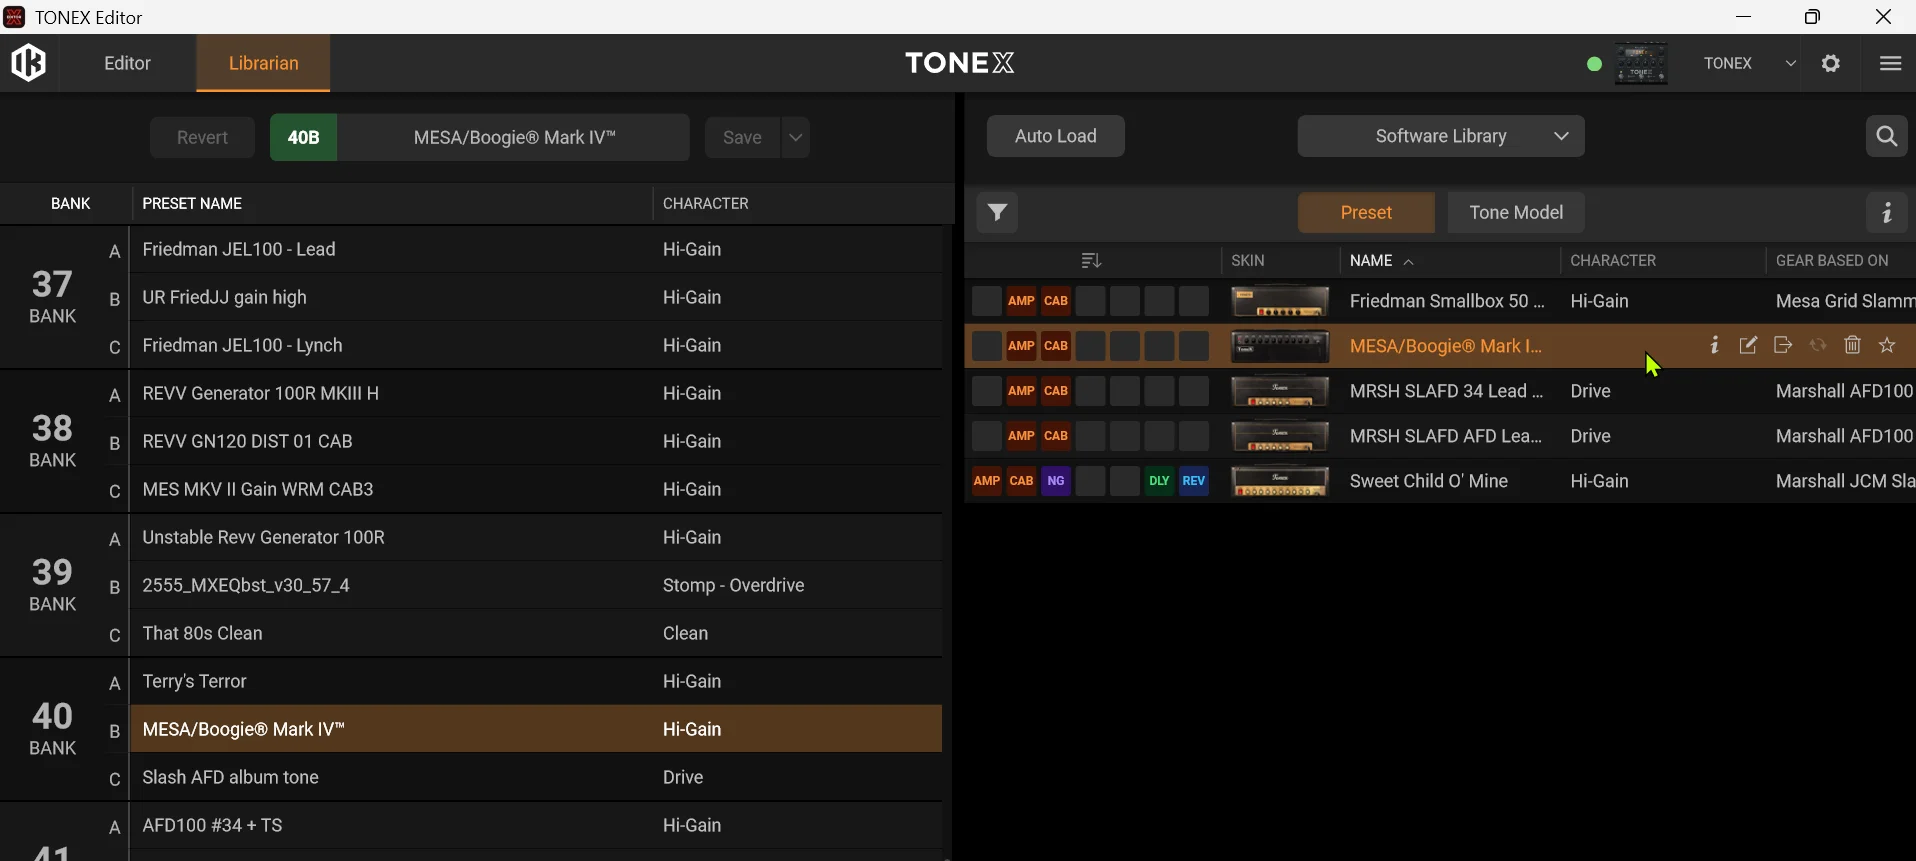Show info for MESA/Boogie Mark preset

click(x=1715, y=346)
